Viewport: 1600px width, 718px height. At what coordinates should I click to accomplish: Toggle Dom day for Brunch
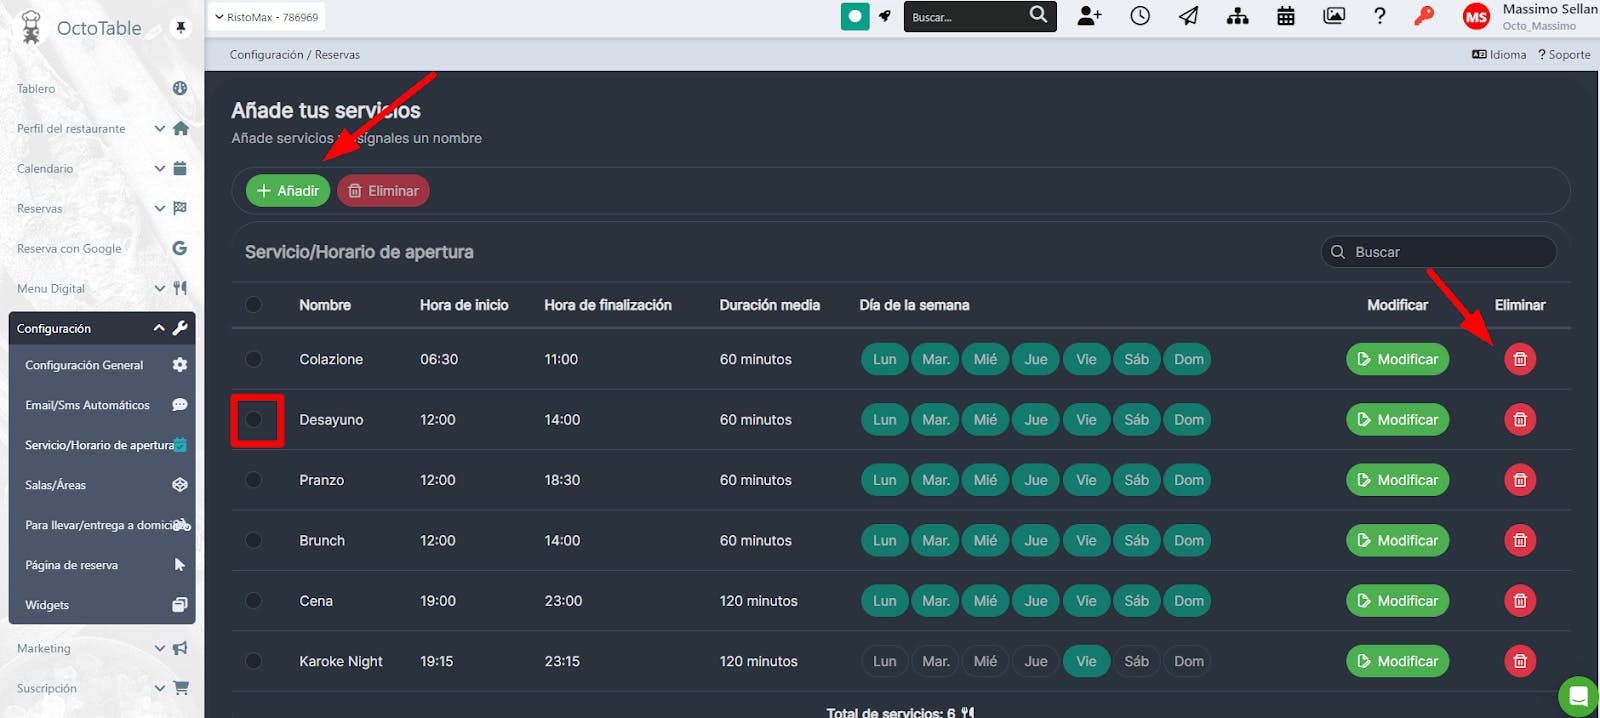(x=1188, y=541)
